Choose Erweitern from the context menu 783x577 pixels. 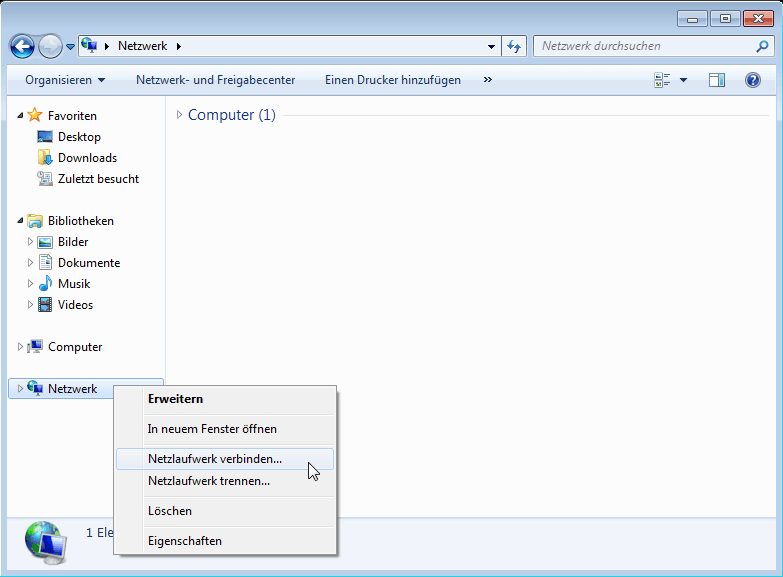tap(225, 399)
